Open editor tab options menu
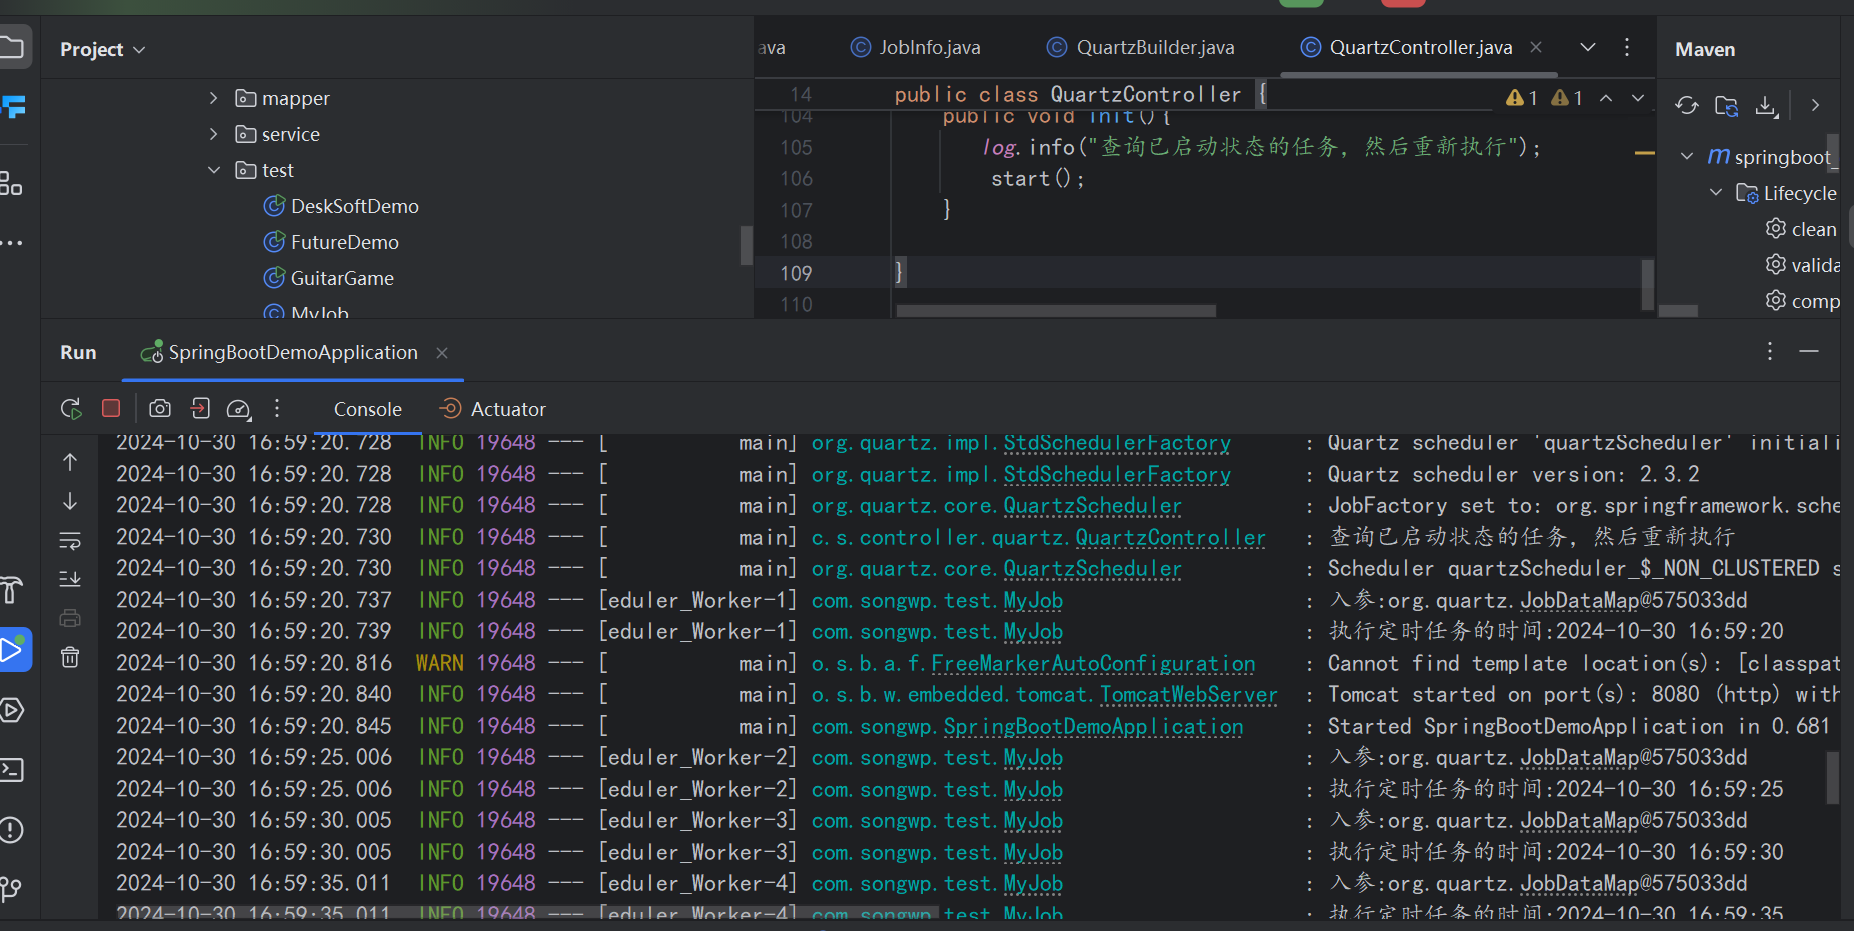This screenshot has height=931, width=1854. tap(1627, 47)
